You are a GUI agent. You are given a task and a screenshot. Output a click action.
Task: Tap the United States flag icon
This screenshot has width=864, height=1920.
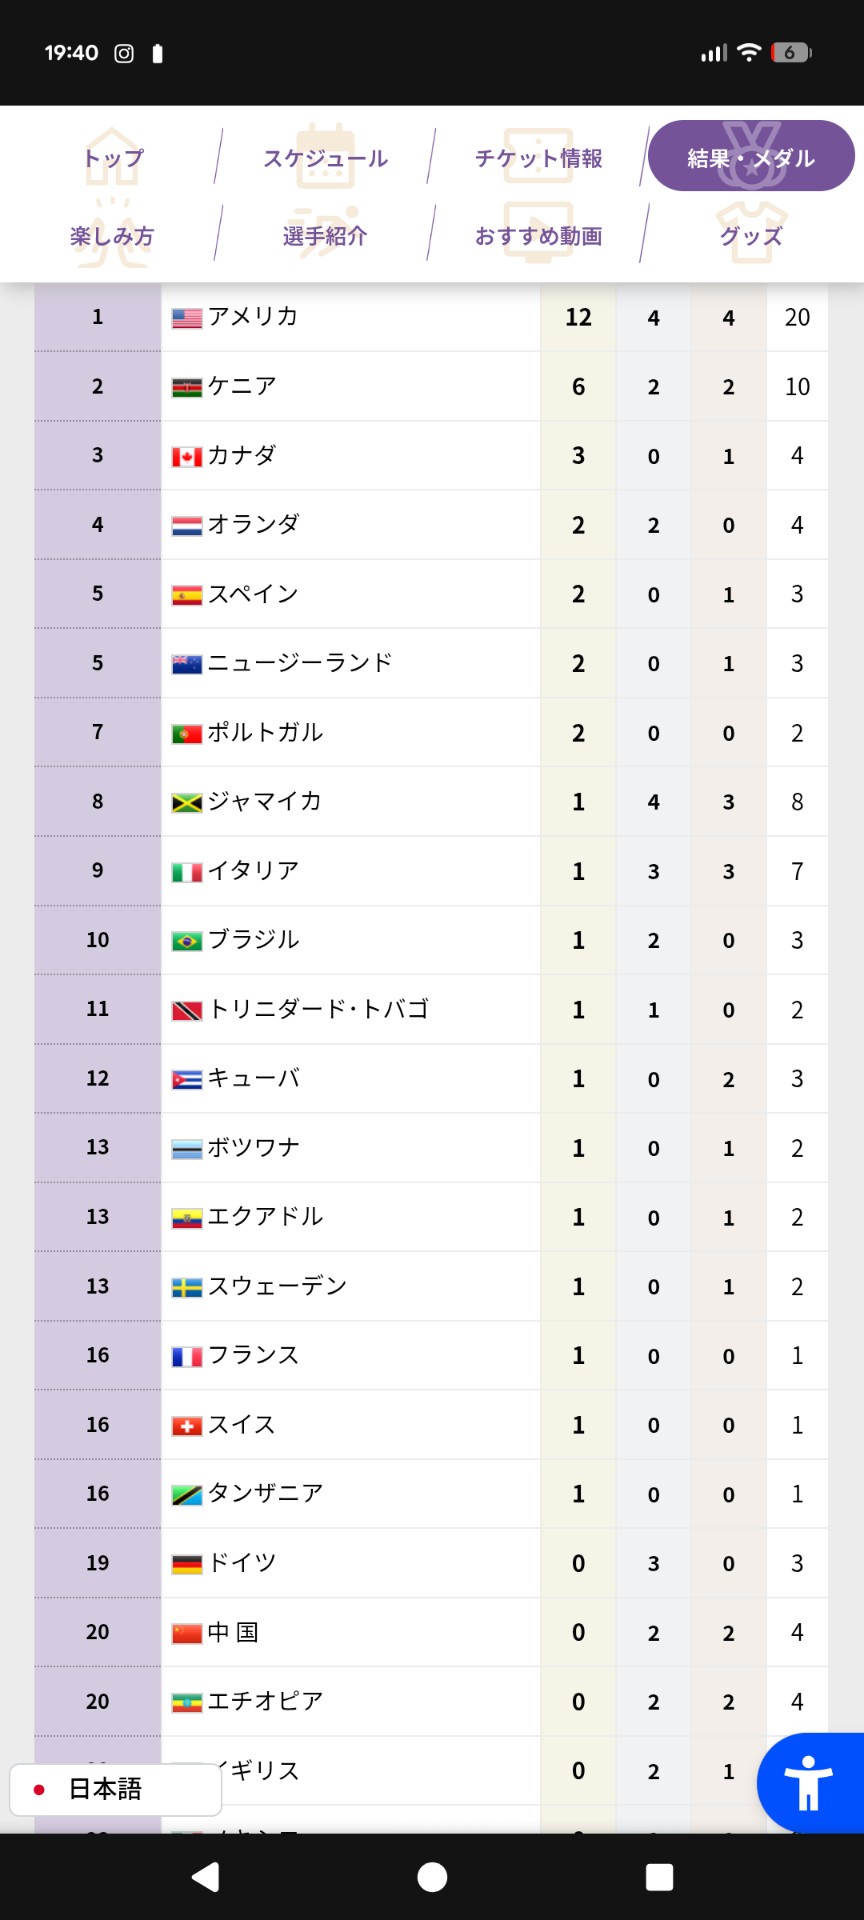(x=186, y=318)
